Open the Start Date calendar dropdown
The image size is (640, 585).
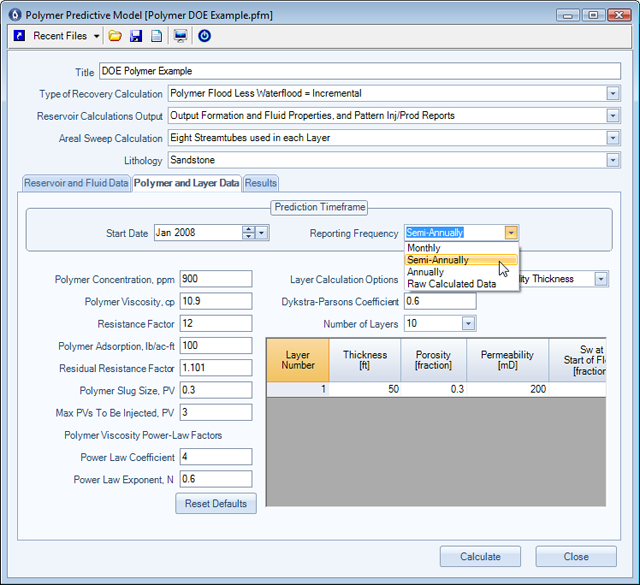tap(262, 233)
